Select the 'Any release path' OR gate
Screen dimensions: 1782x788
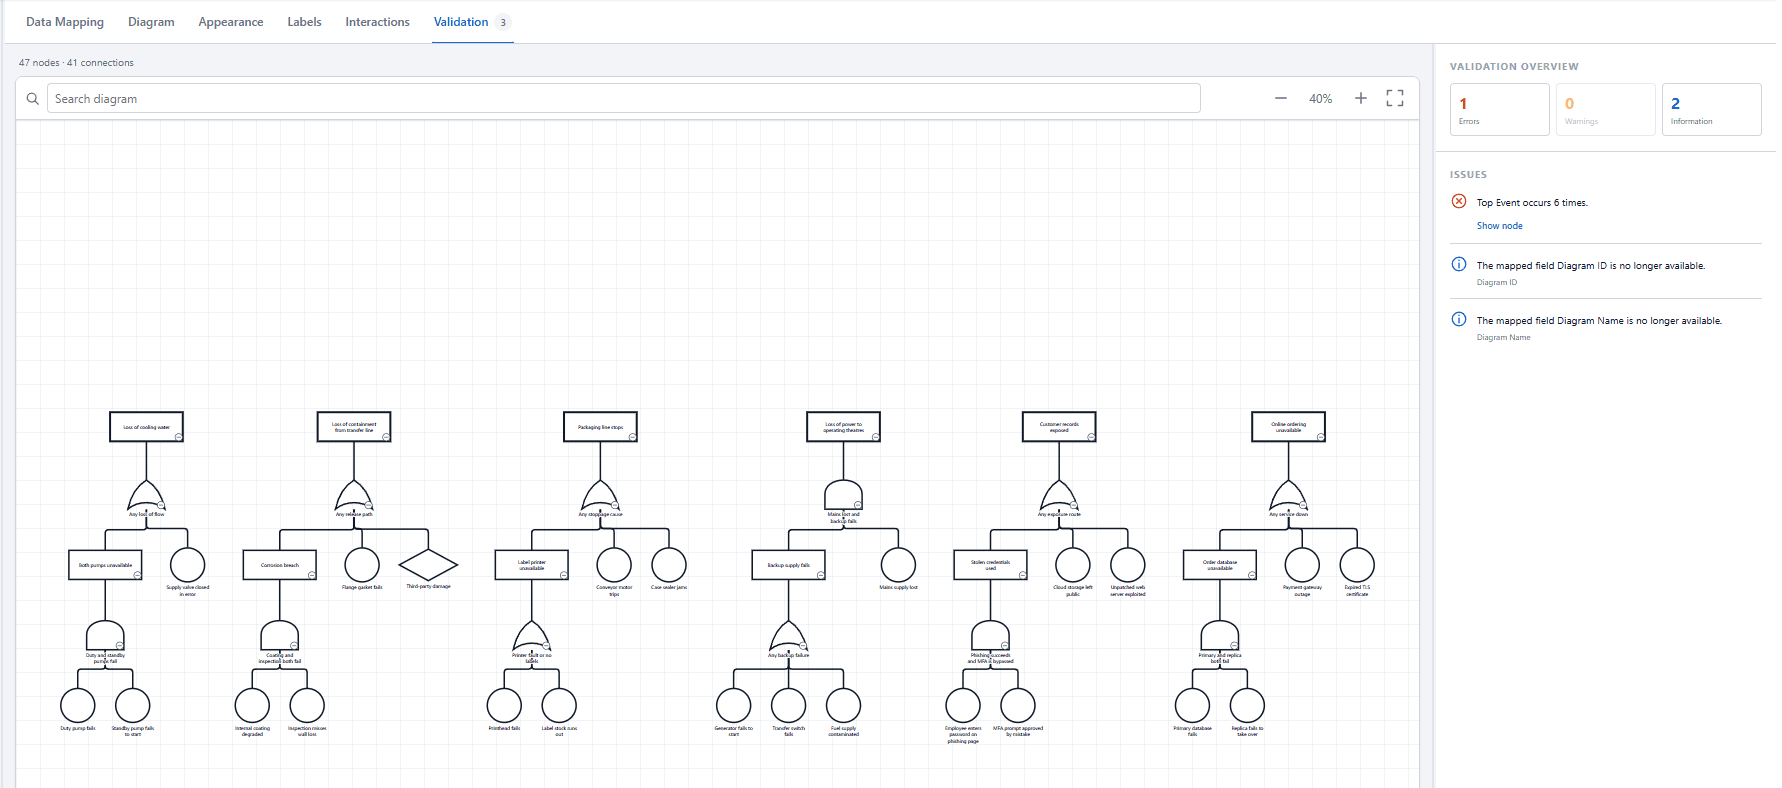(x=354, y=495)
